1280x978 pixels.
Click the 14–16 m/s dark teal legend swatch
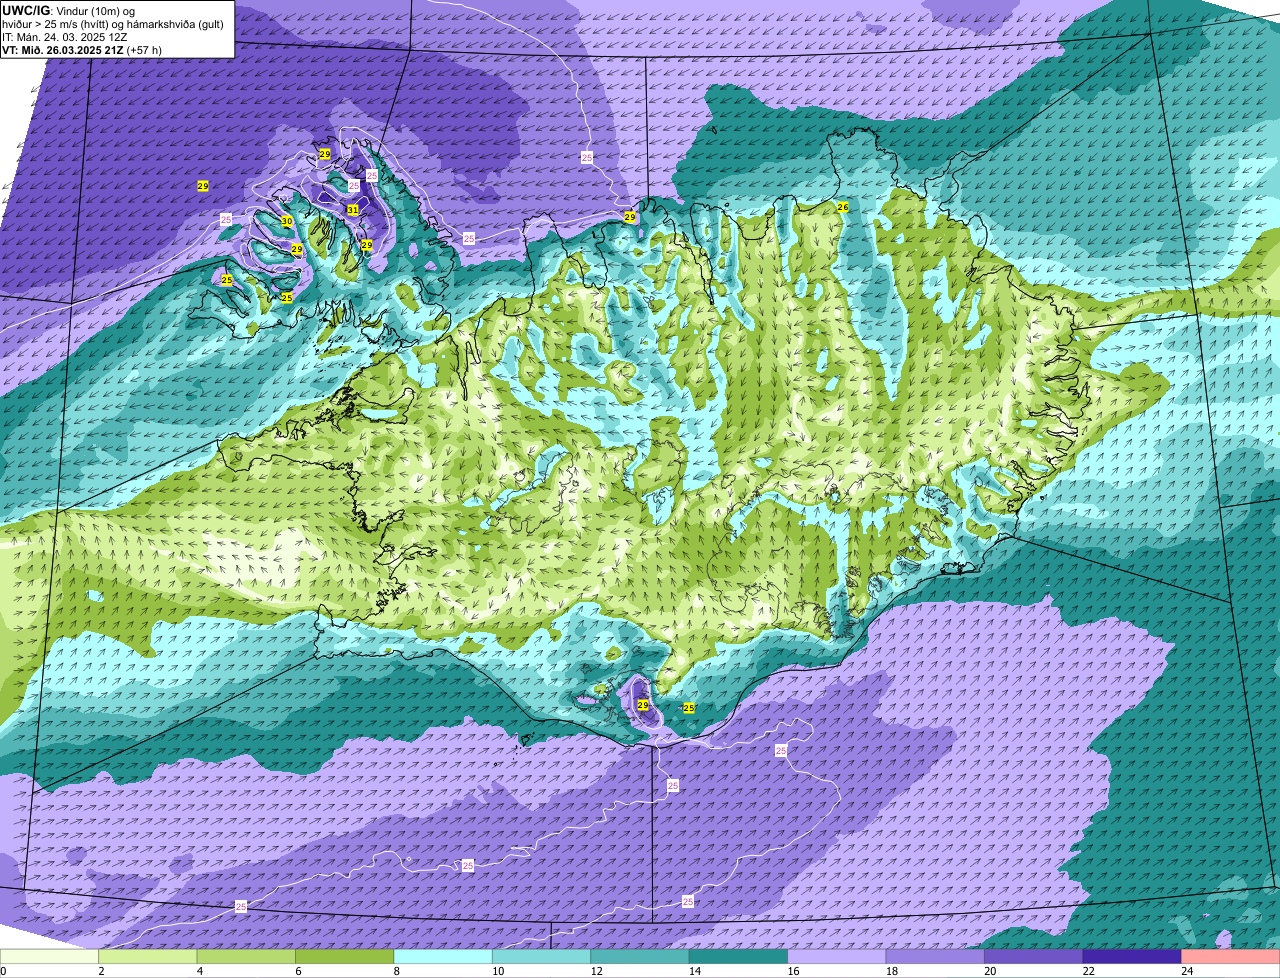[x=739, y=957]
